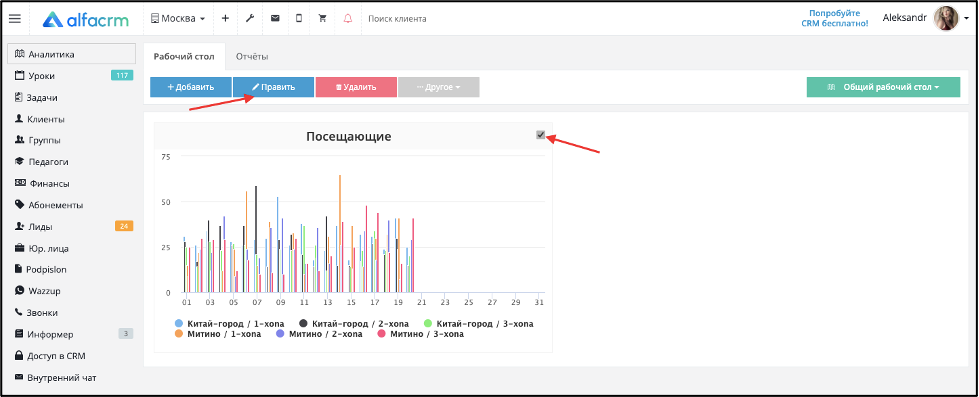Viewport: 979px width, 397px height.
Task: Expand the Общий рабочий стол dropdown
Action: 883,87
